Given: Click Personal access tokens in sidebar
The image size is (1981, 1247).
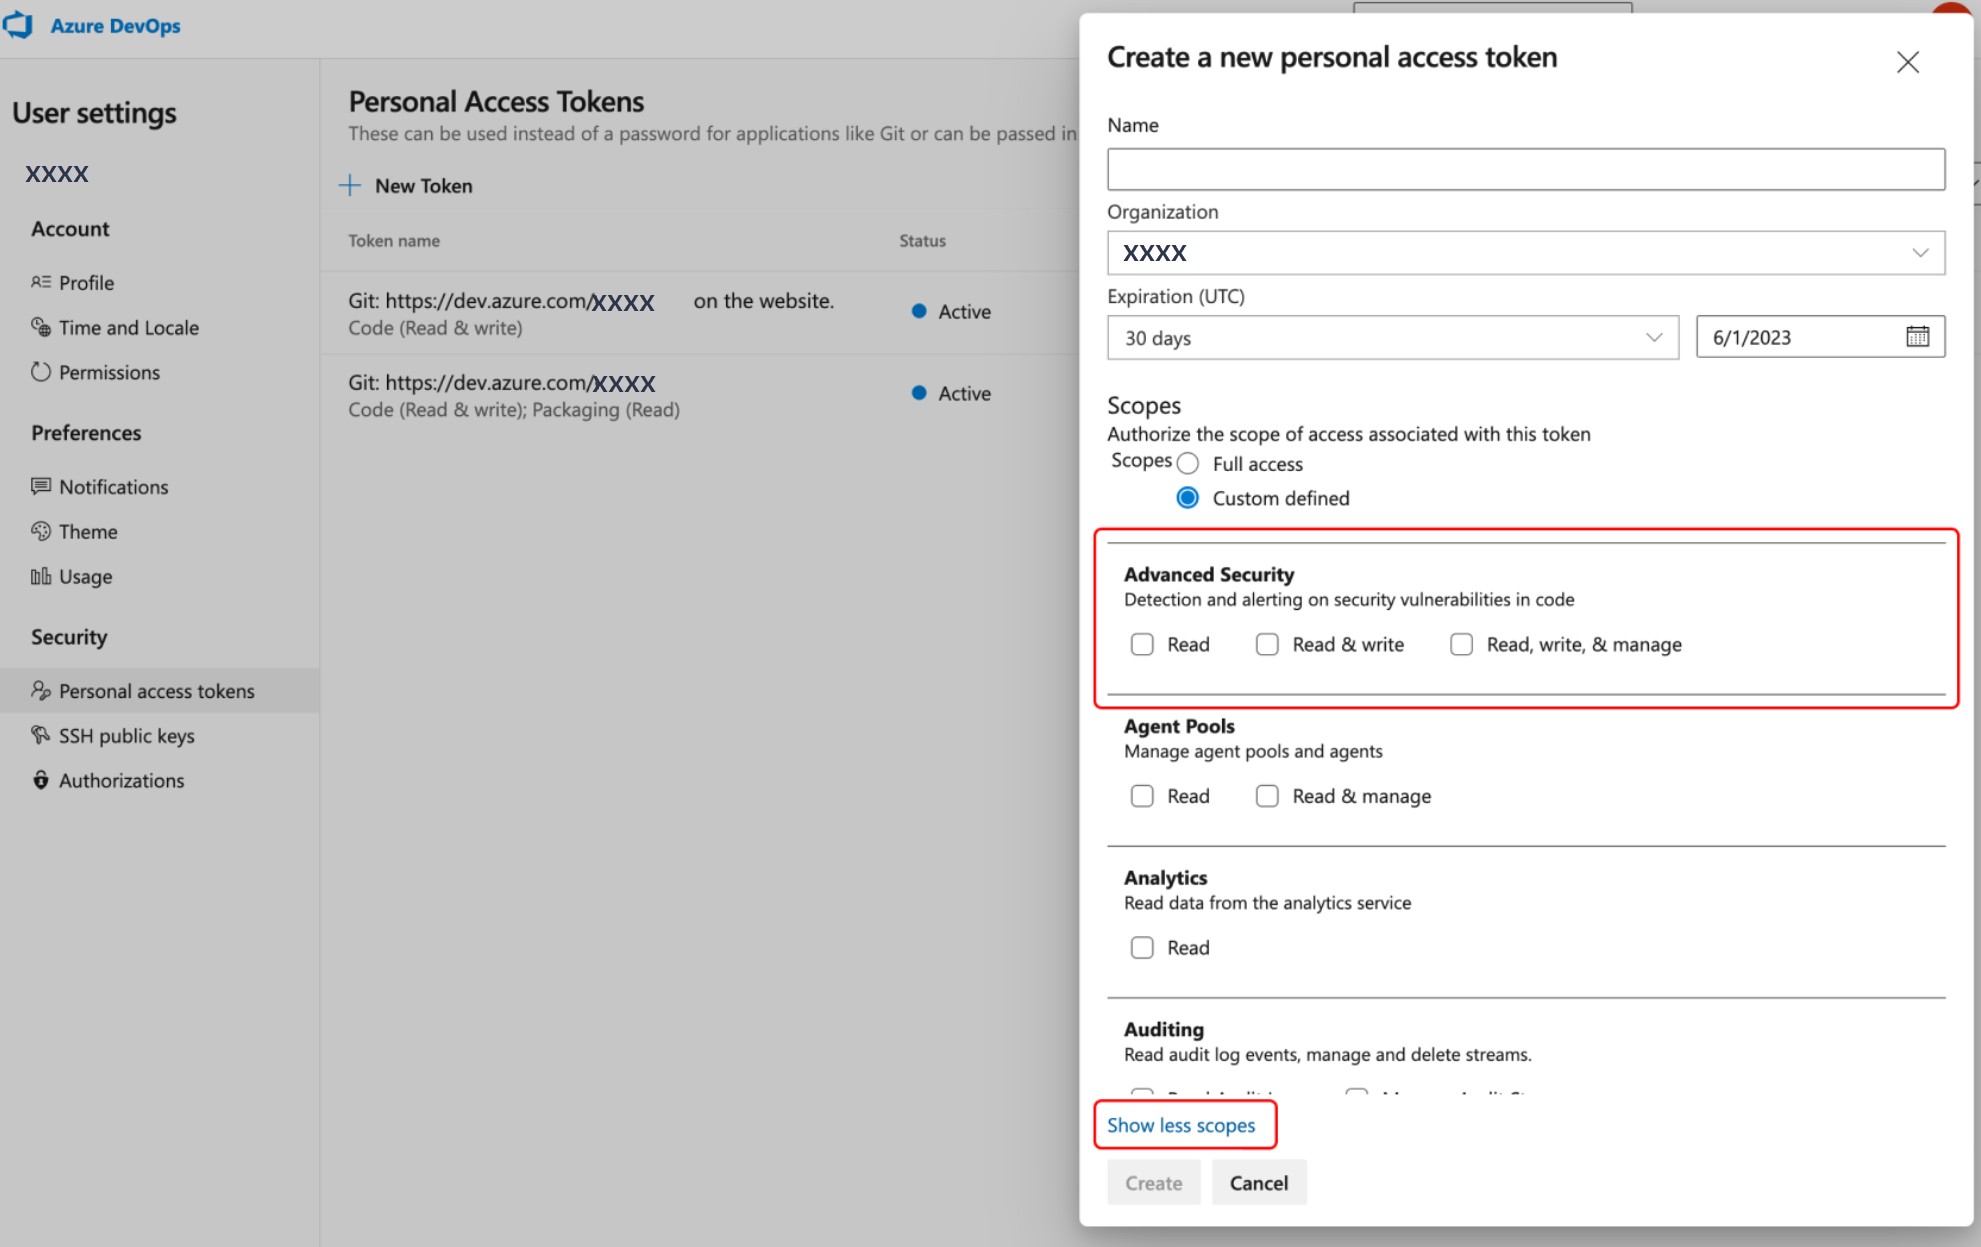Looking at the screenshot, I should coord(155,691).
